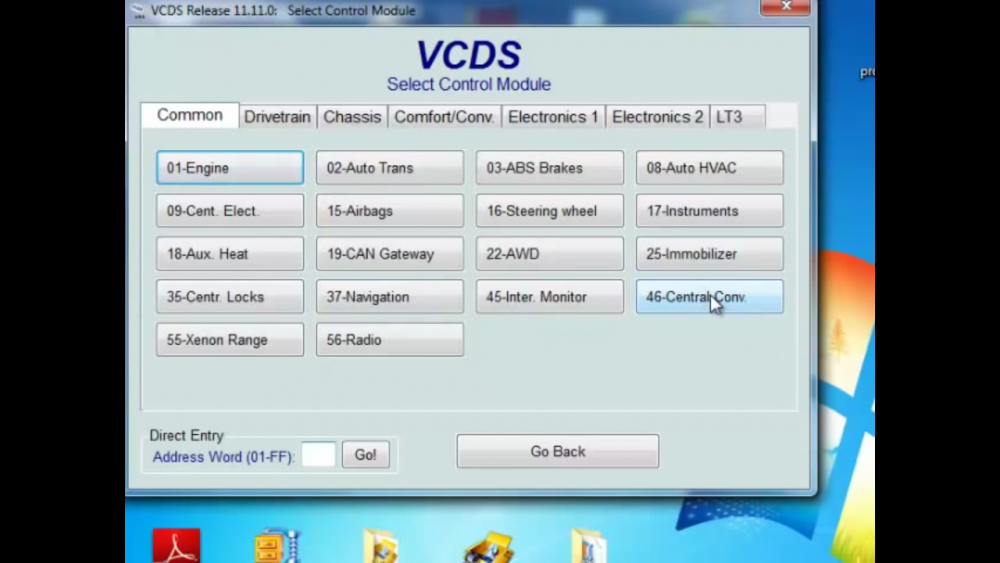Switch to Comfort/Conv. tab

[x=445, y=117]
